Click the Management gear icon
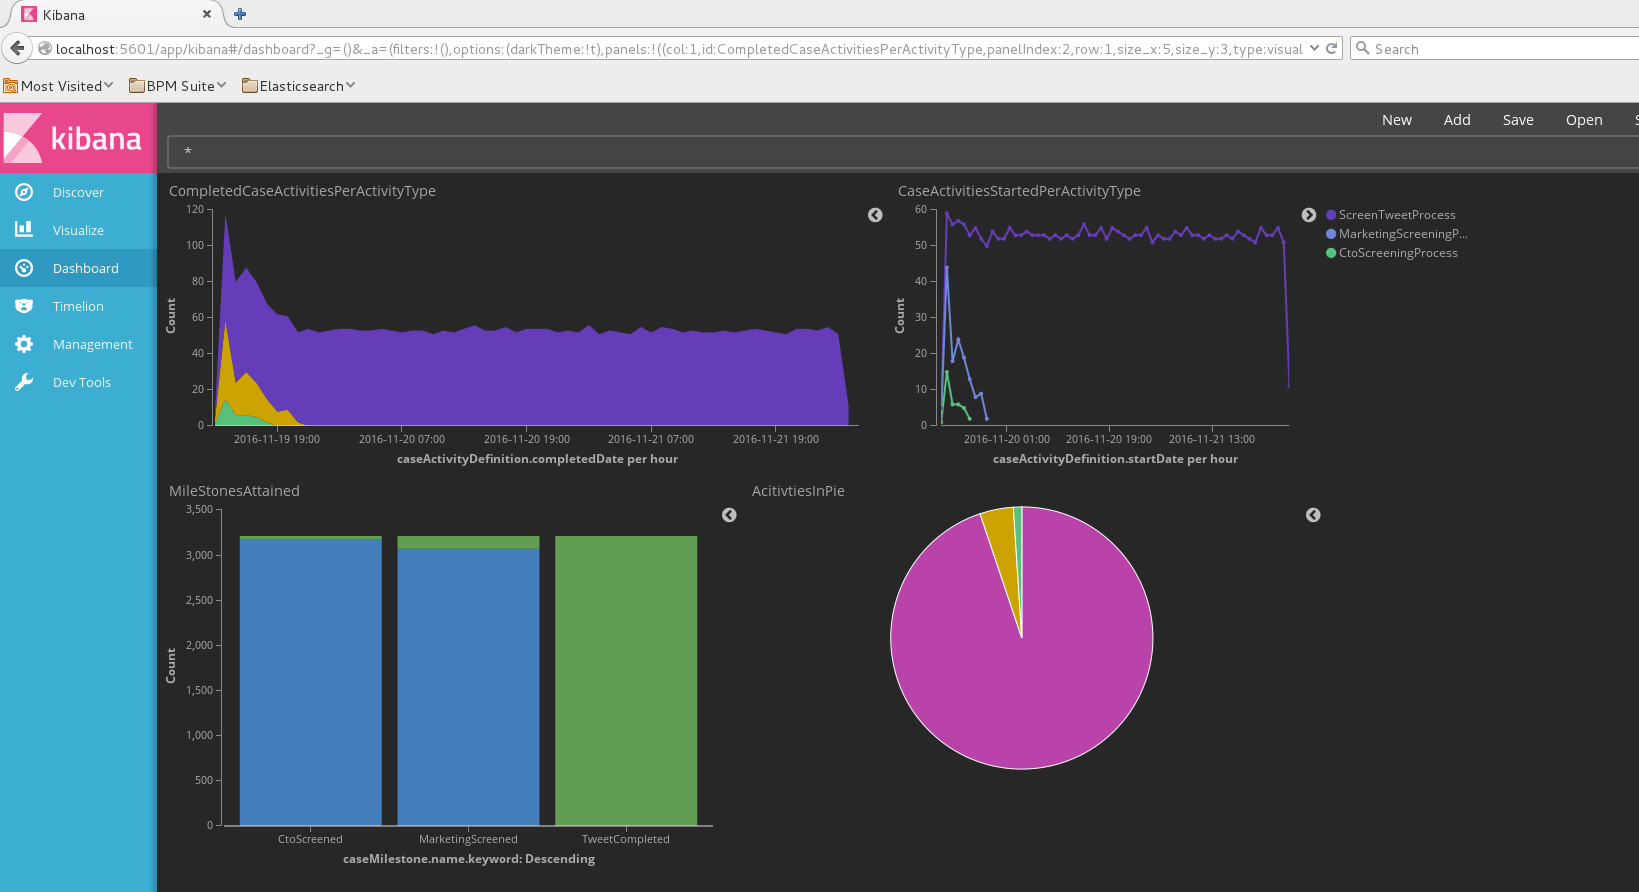 24,344
